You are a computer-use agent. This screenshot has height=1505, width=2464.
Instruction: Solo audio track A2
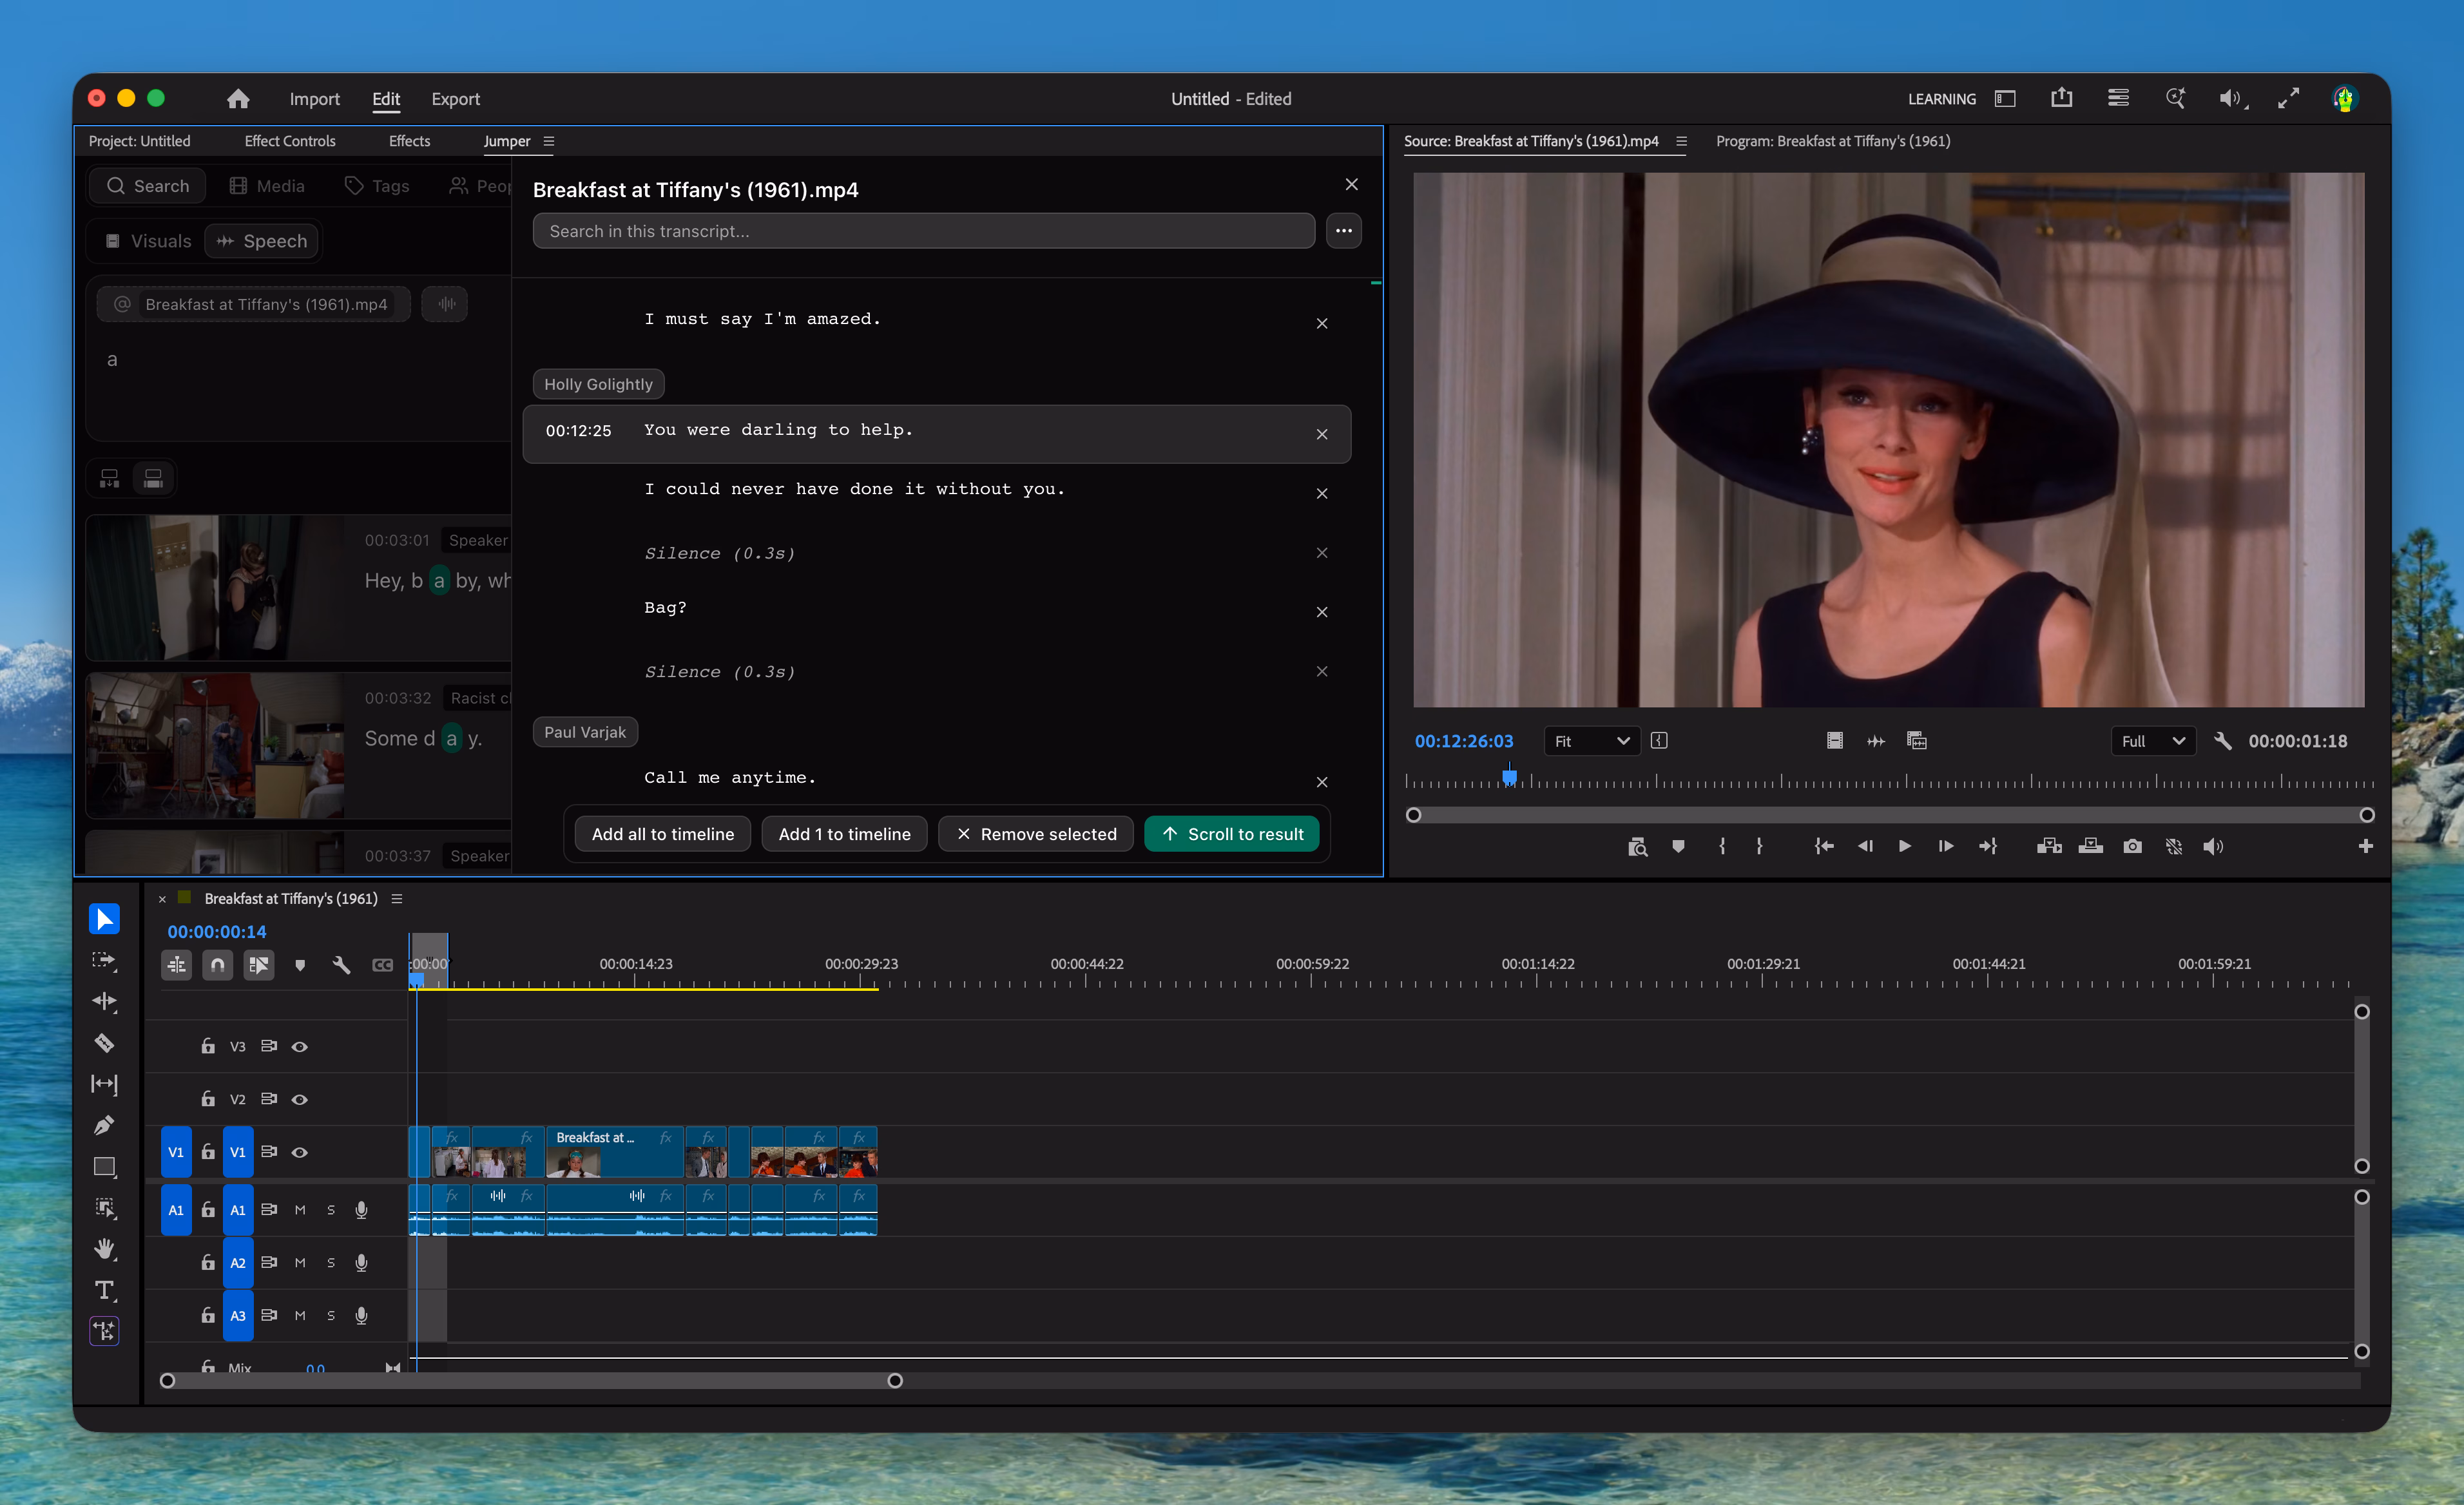point(331,1263)
